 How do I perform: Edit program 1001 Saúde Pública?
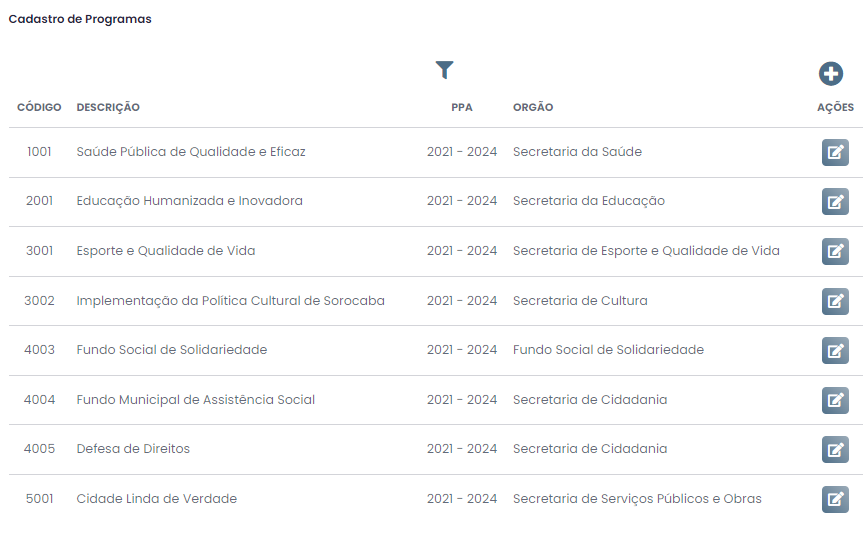pyautogui.click(x=835, y=152)
